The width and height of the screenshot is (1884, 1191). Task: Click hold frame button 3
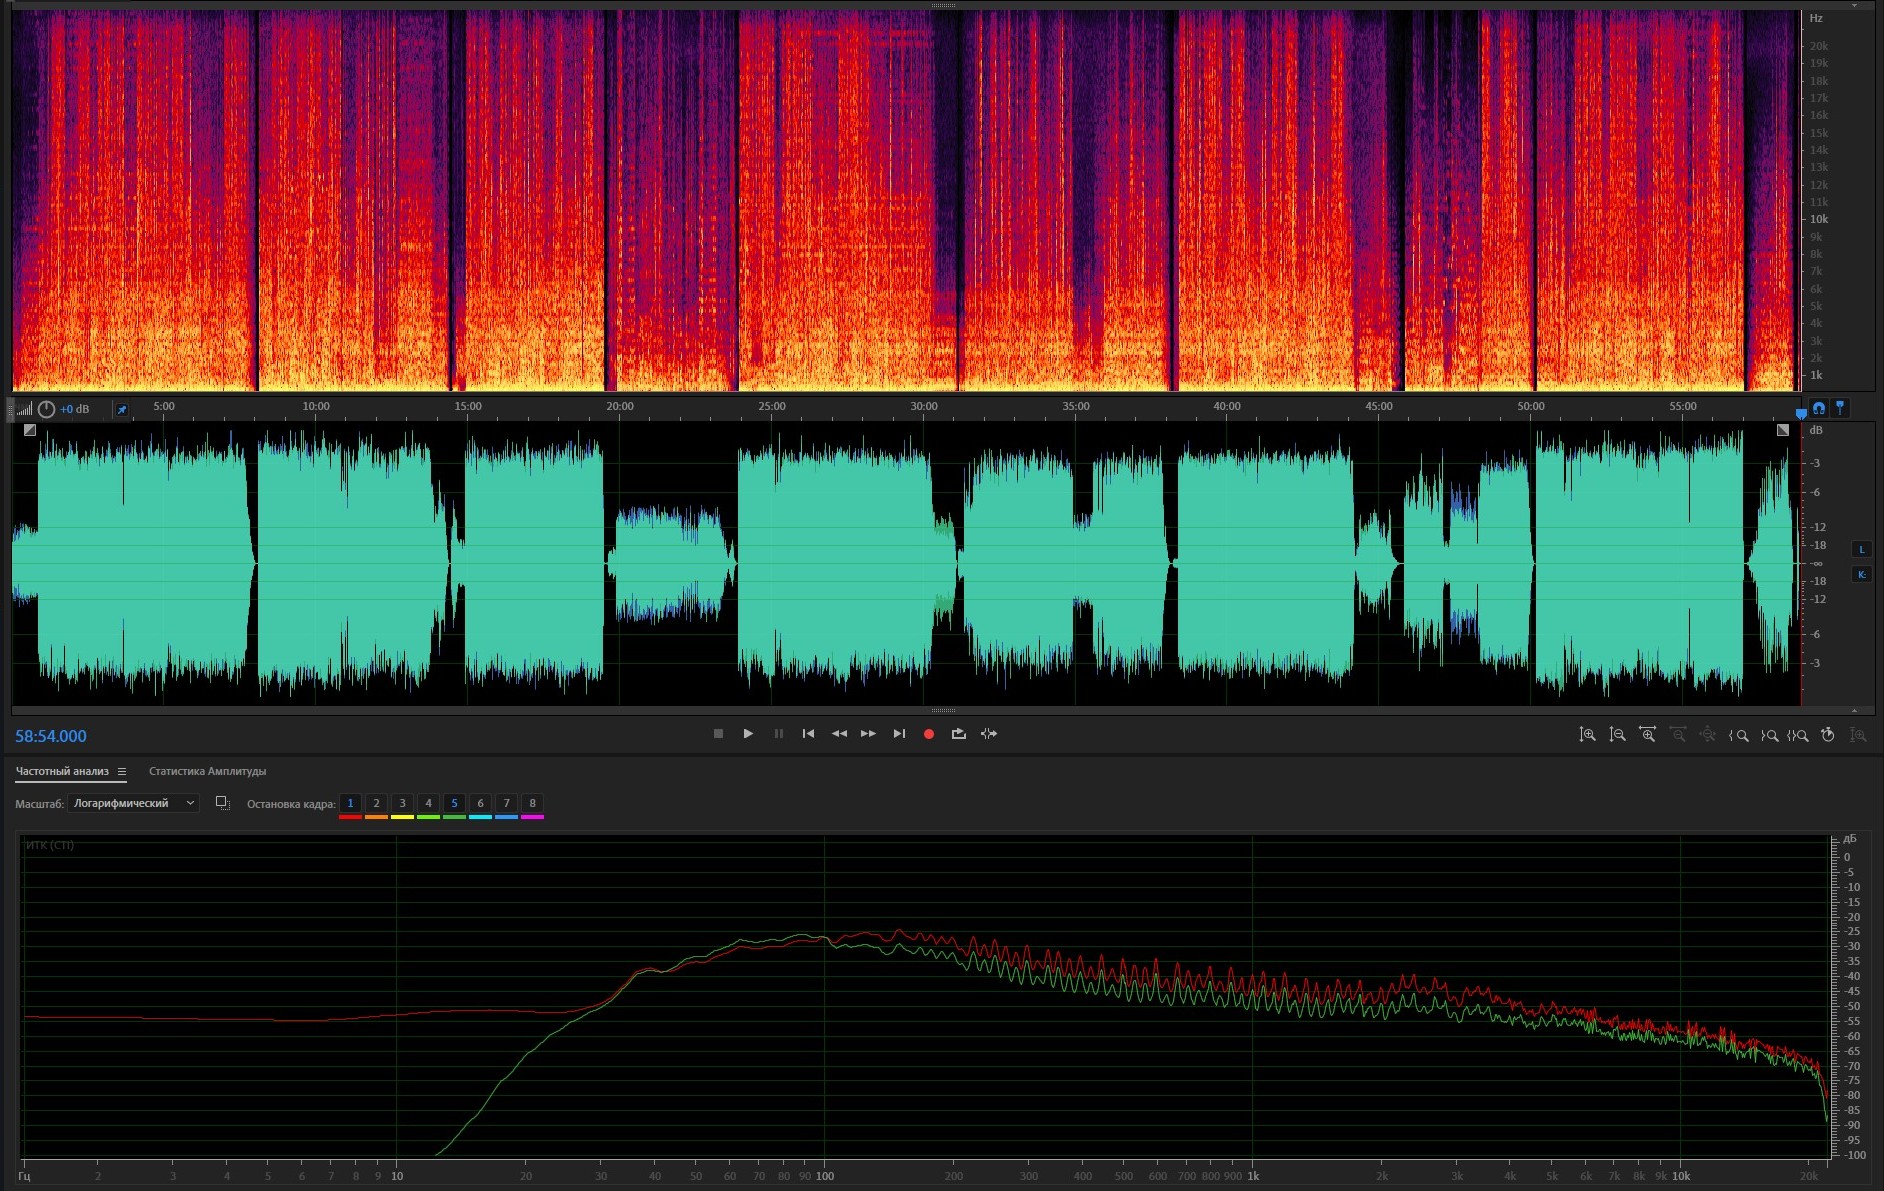402,803
